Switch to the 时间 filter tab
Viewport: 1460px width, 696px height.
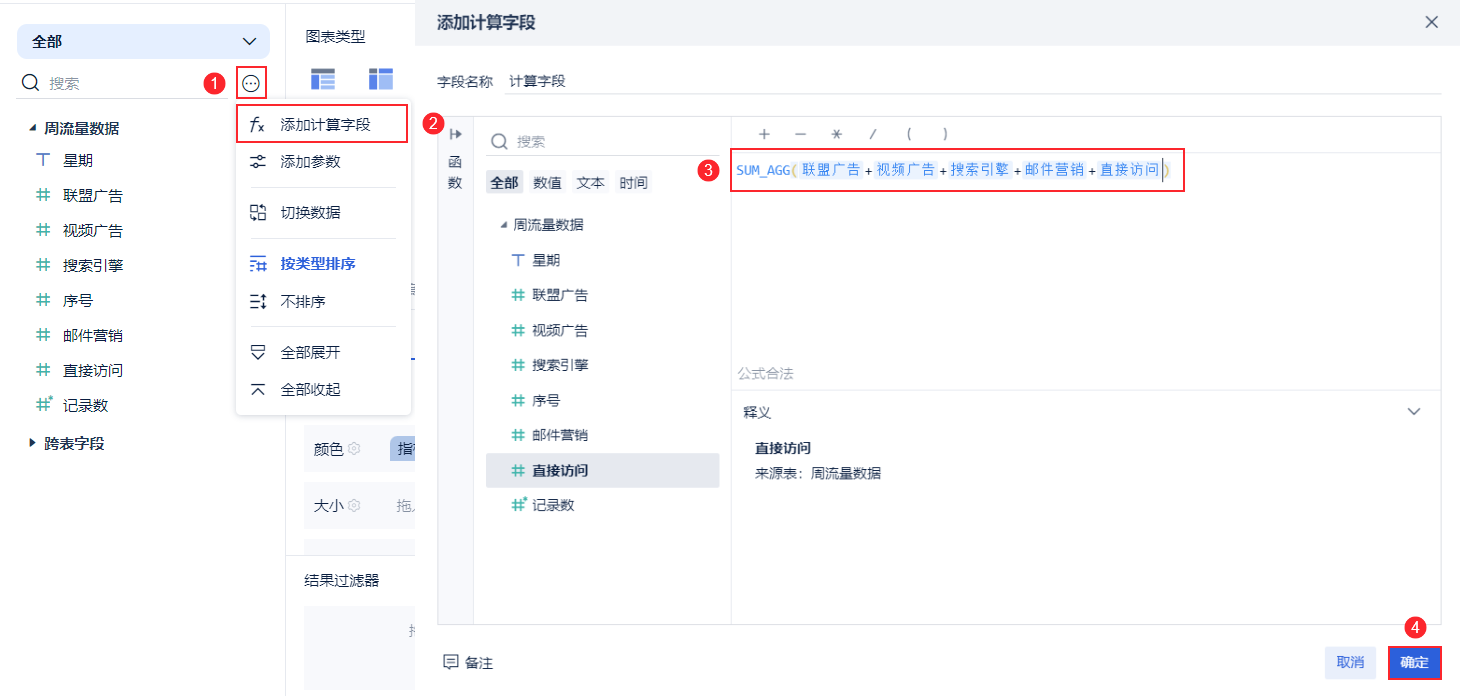(633, 183)
